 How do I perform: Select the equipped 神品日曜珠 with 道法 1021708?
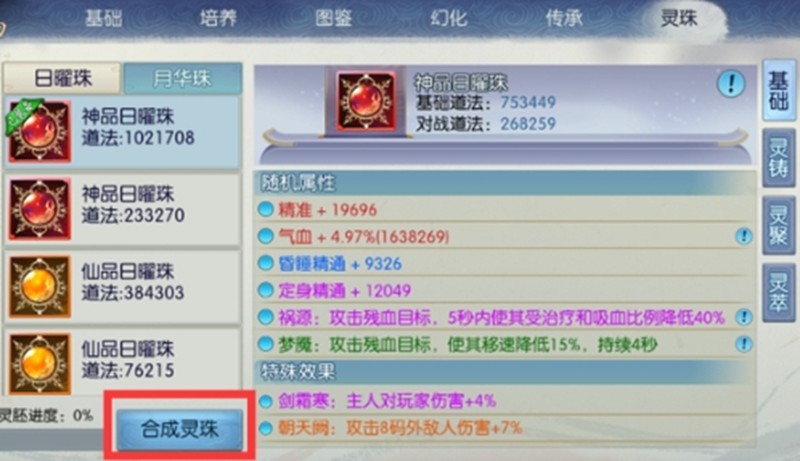(x=122, y=132)
